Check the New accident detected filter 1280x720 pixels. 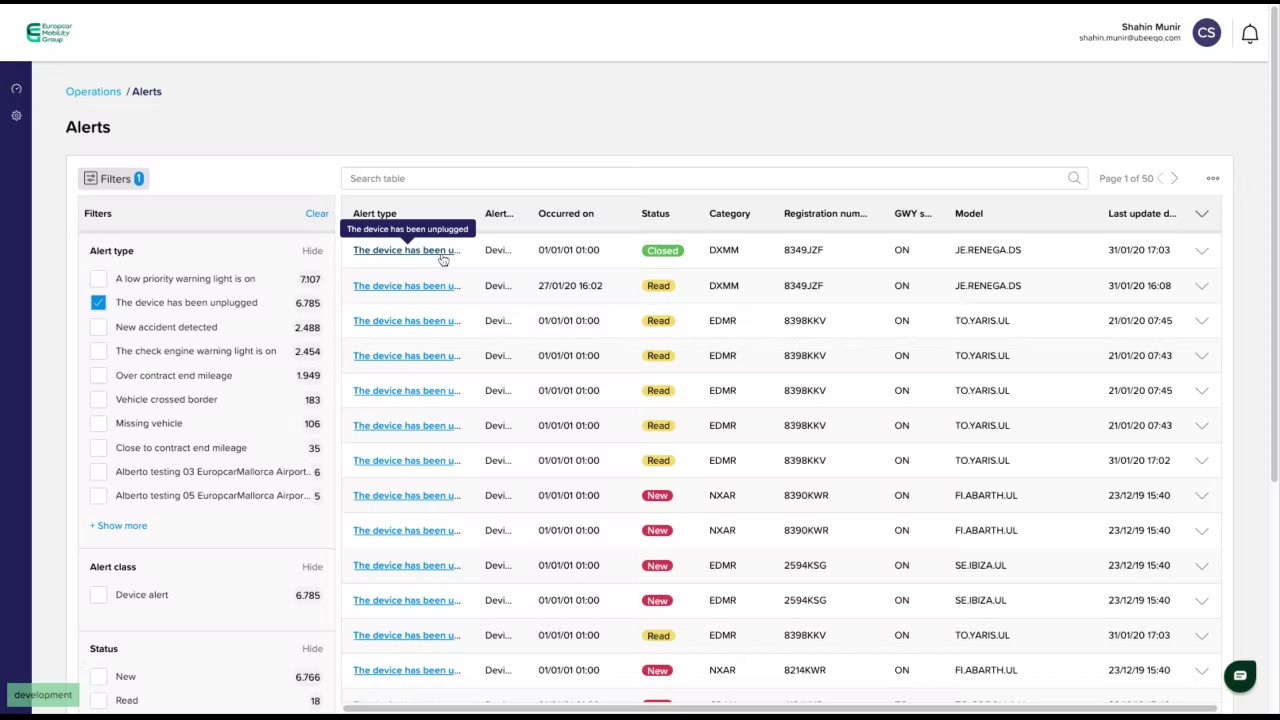tap(98, 327)
